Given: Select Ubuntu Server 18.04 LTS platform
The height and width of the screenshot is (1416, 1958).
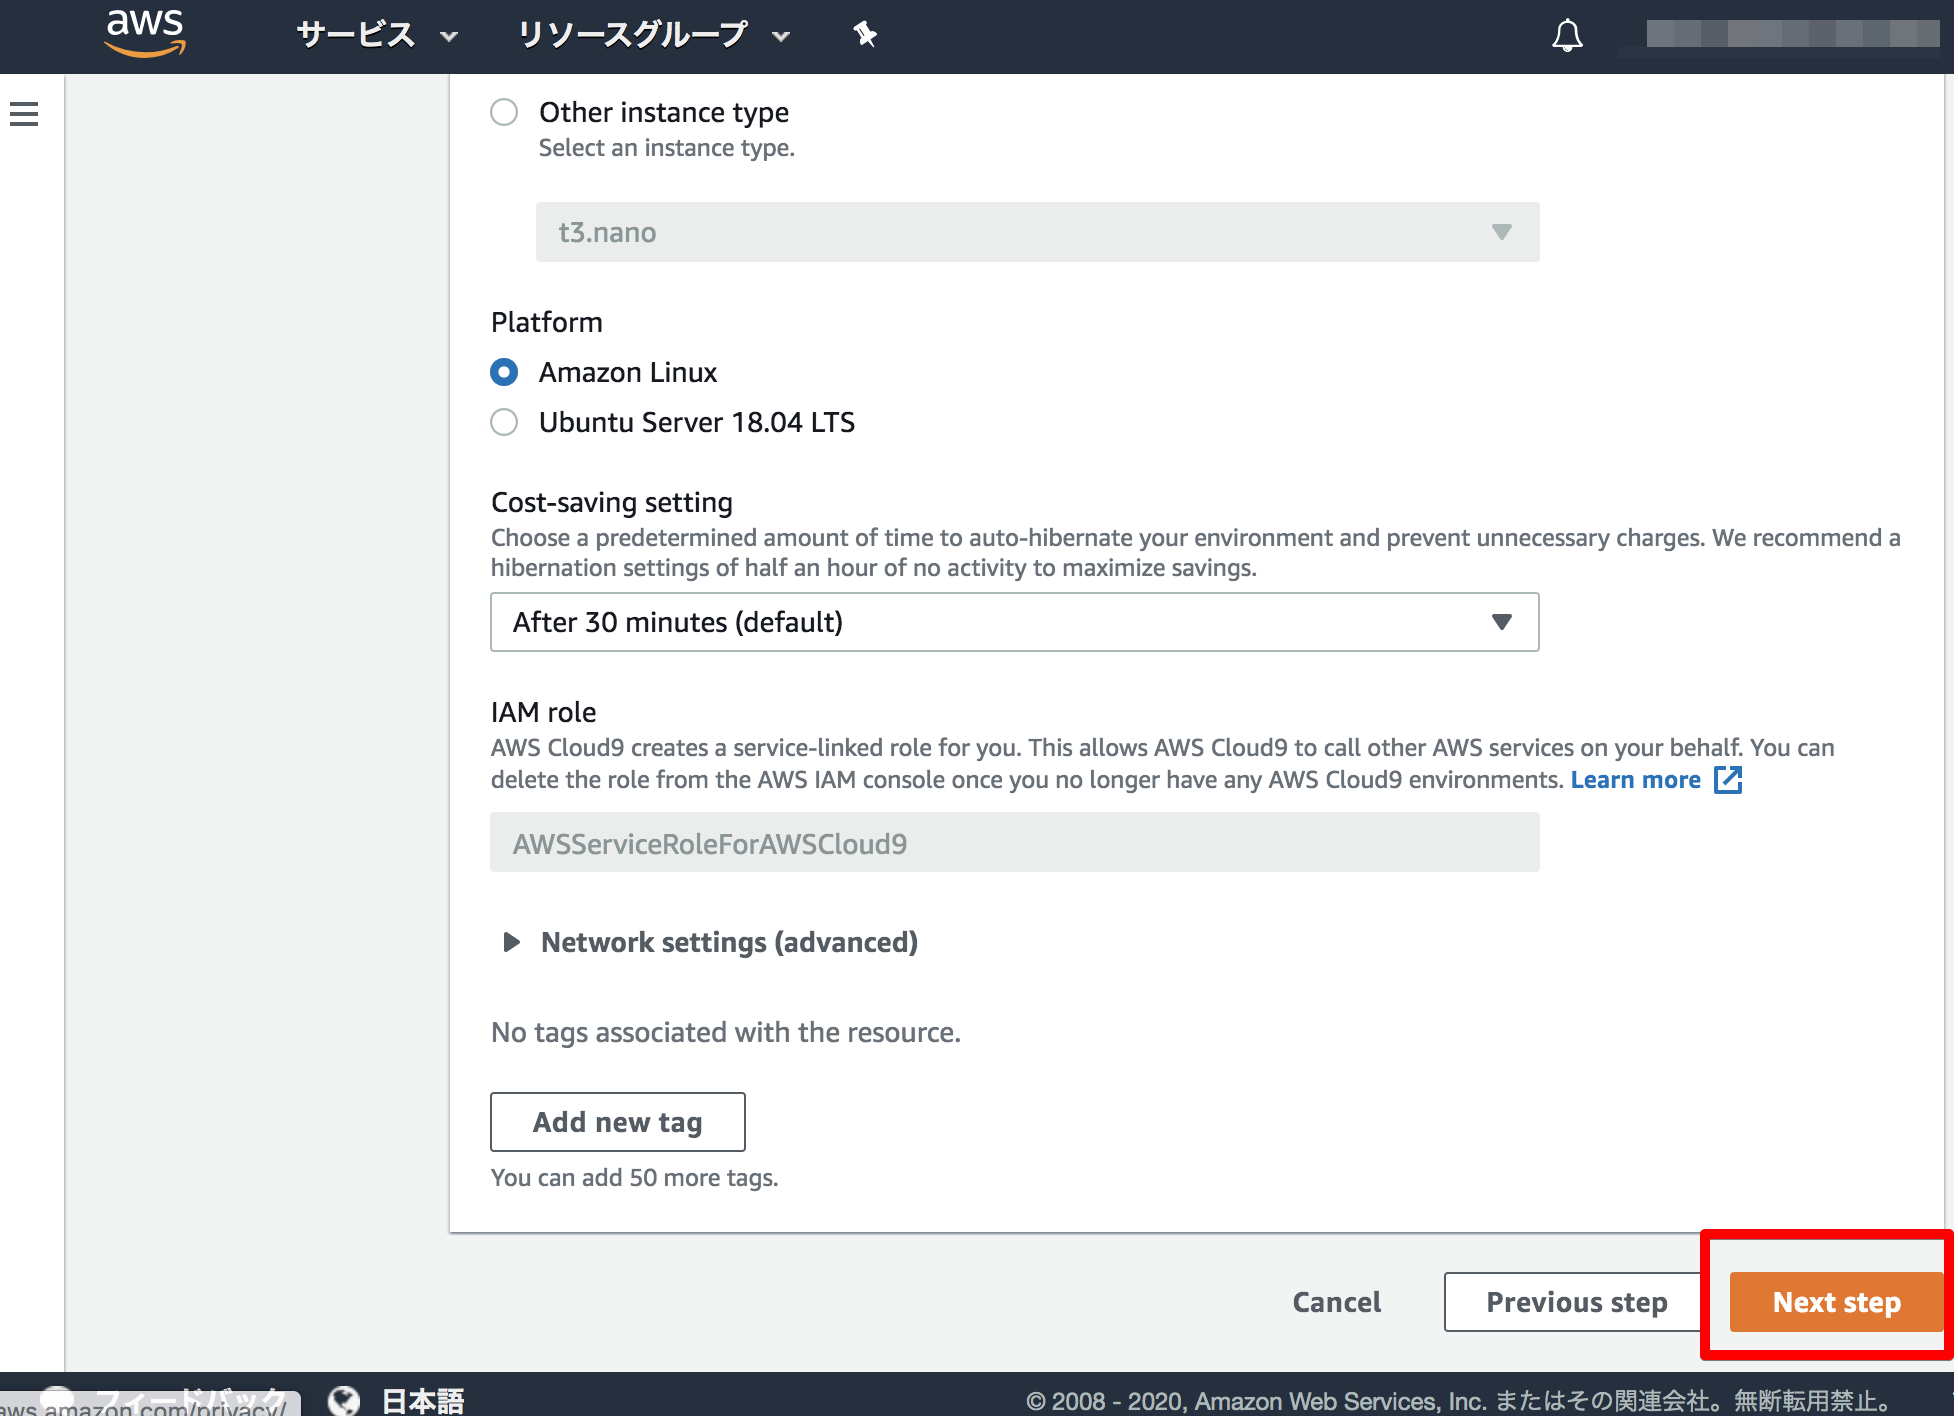Looking at the screenshot, I should [504, 422].
